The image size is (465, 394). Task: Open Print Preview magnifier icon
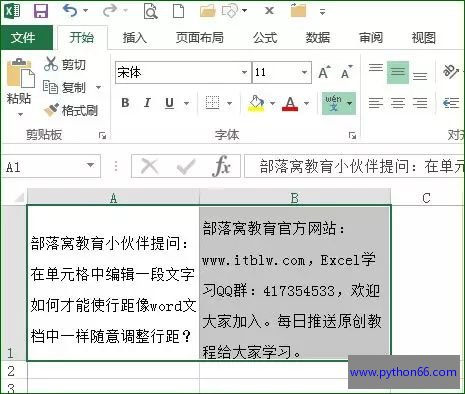(150, 11)
